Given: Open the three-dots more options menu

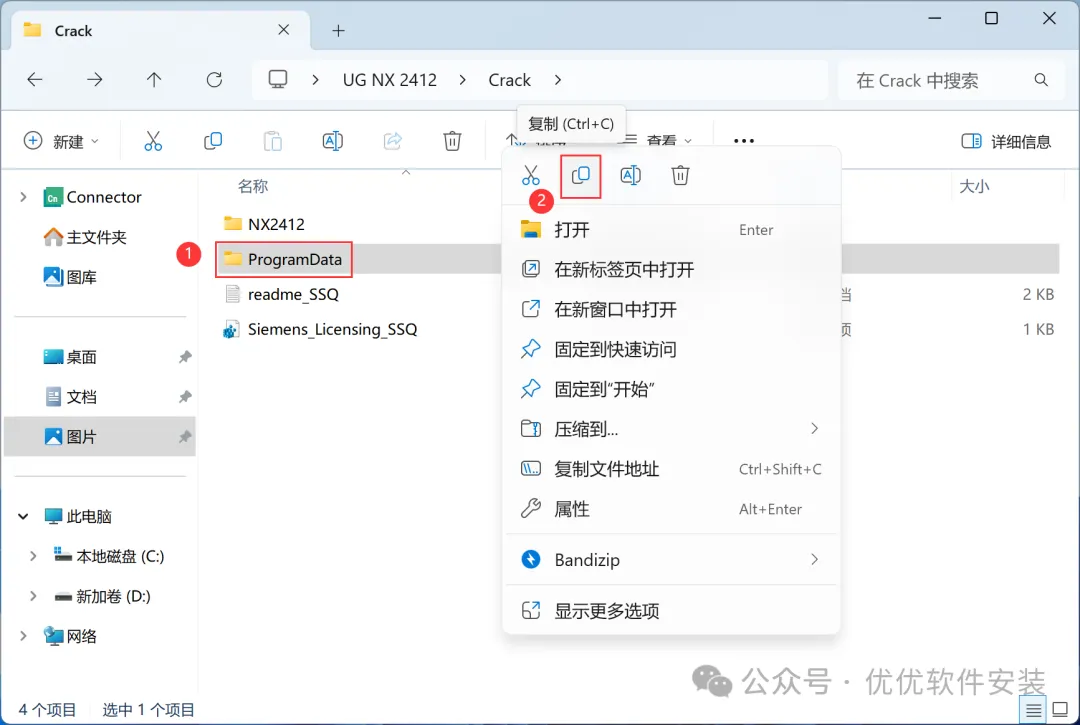Looking at the screenshot, I should point(744,141).
